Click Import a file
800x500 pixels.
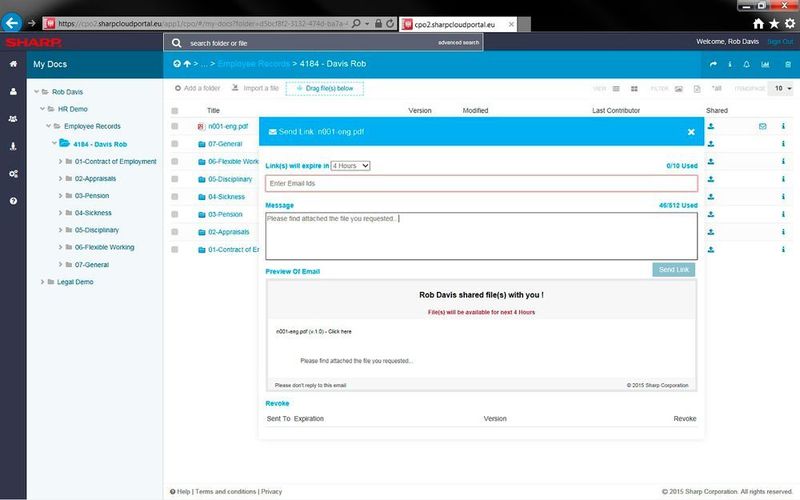(x=255, y=88)
